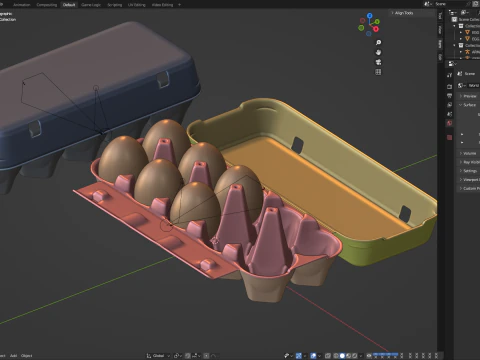Collapse the Surface panel
This screenshot has height=360, width=480.
point(468,105)
